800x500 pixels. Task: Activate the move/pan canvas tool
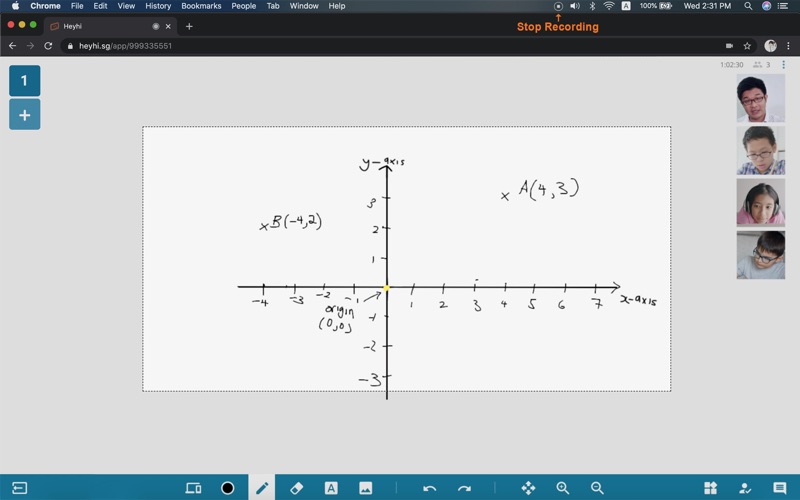(x=528, y=488)
